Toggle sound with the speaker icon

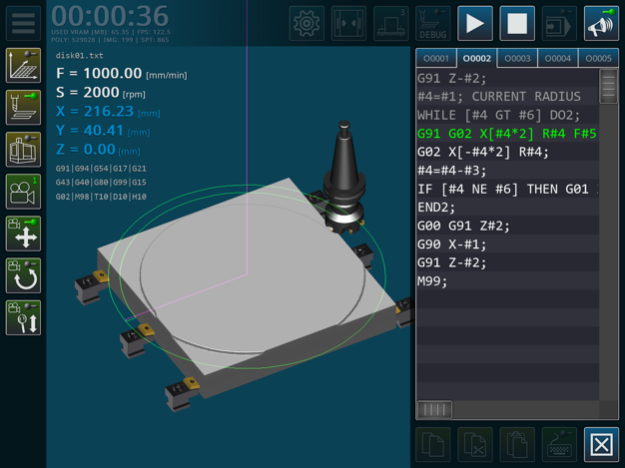(x=601, y=23)
